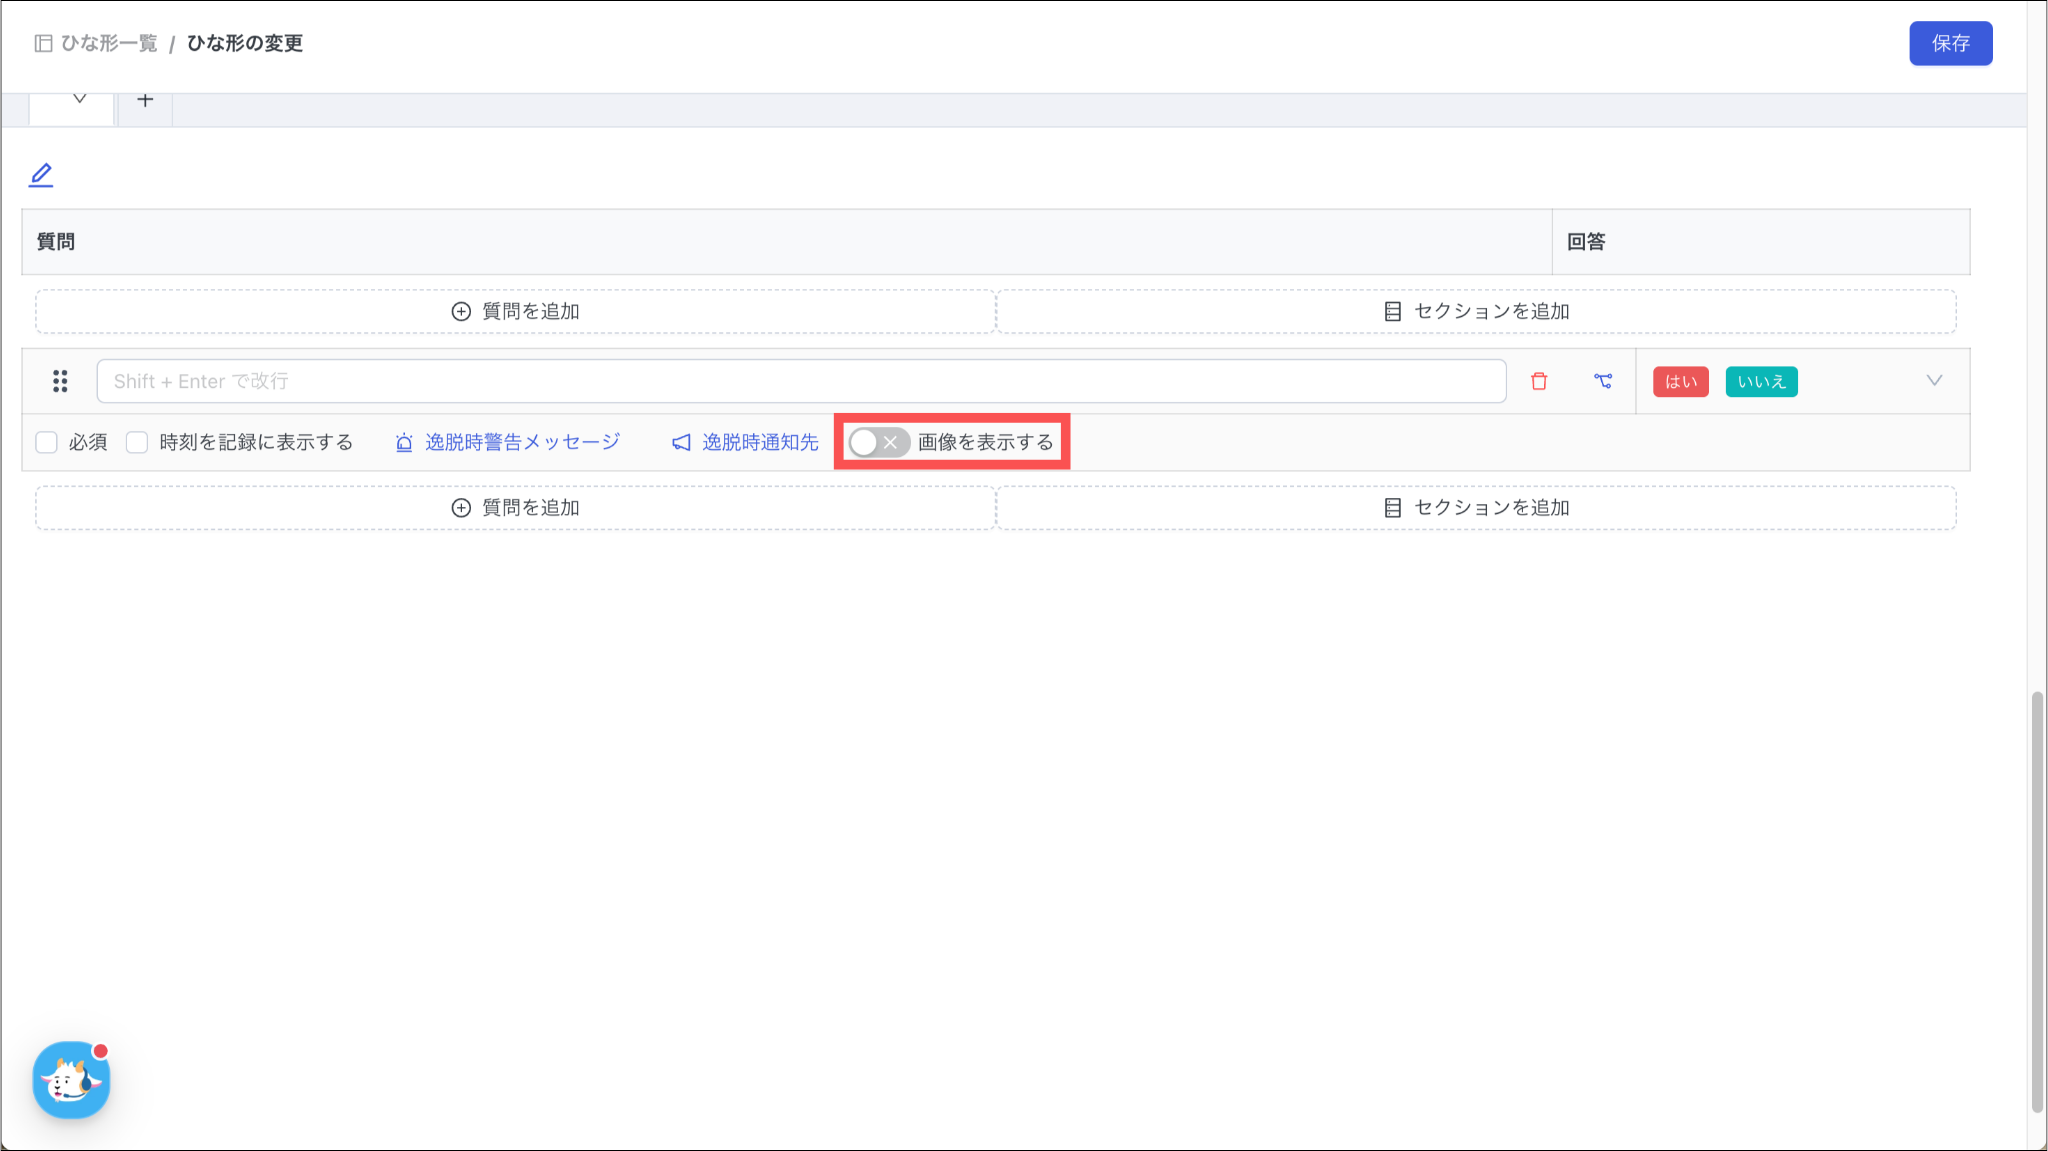Select the red はい answer tag
The height and width of the screenshot is (1151, 2048).
click(1680, 381)
